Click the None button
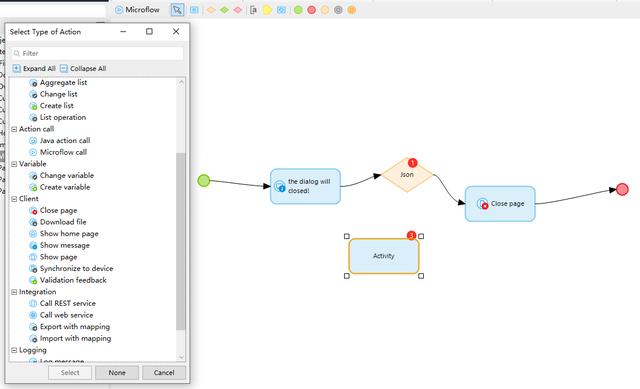Image resolution: width=640 pixels, height=389 pixels. 117,373
